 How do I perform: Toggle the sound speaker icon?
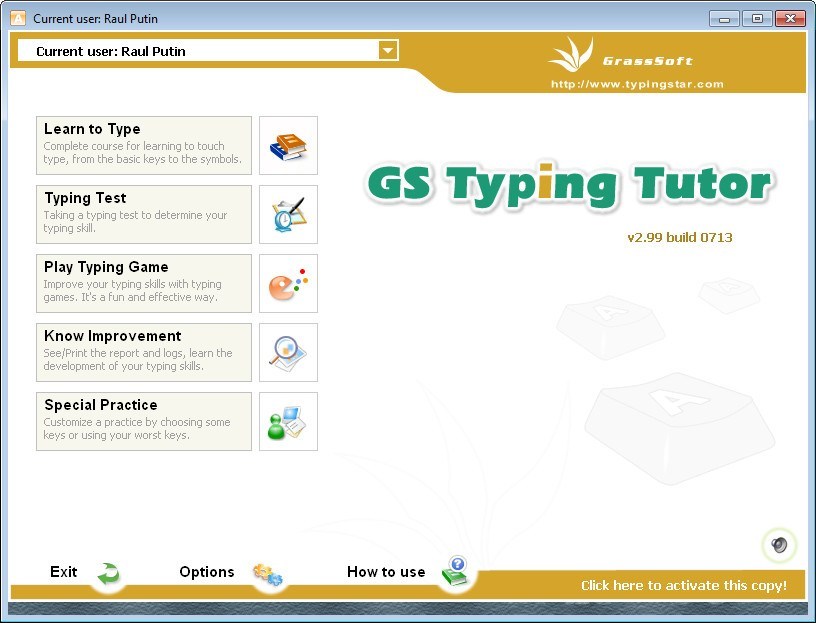click(779, 545)
